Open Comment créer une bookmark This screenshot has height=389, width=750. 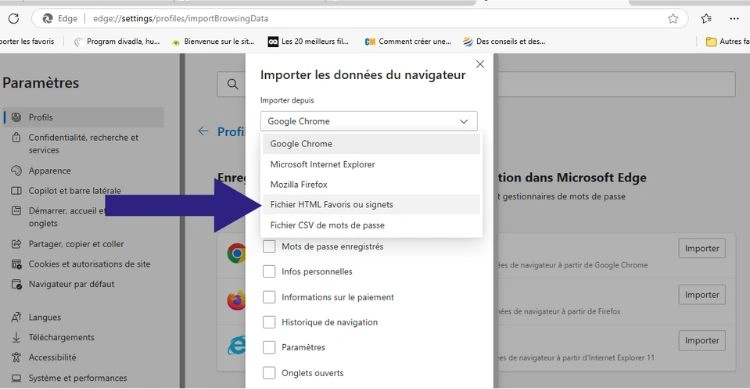pos(408,42)
